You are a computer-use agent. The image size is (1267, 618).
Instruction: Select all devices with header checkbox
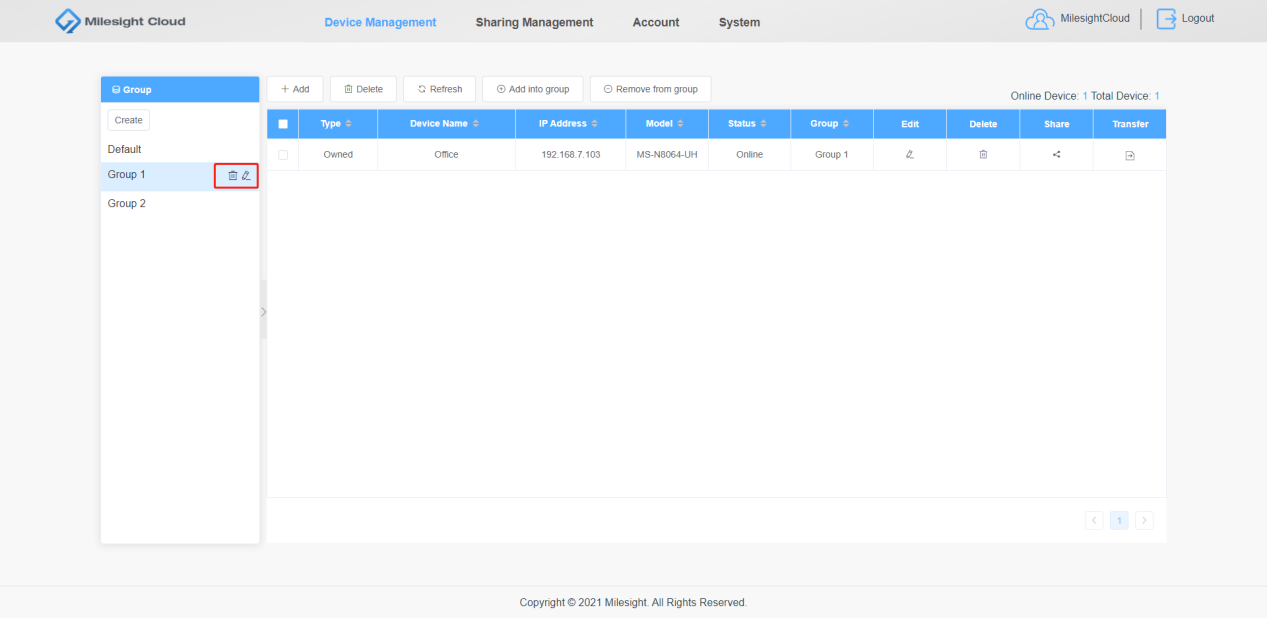tap(283, 124)
